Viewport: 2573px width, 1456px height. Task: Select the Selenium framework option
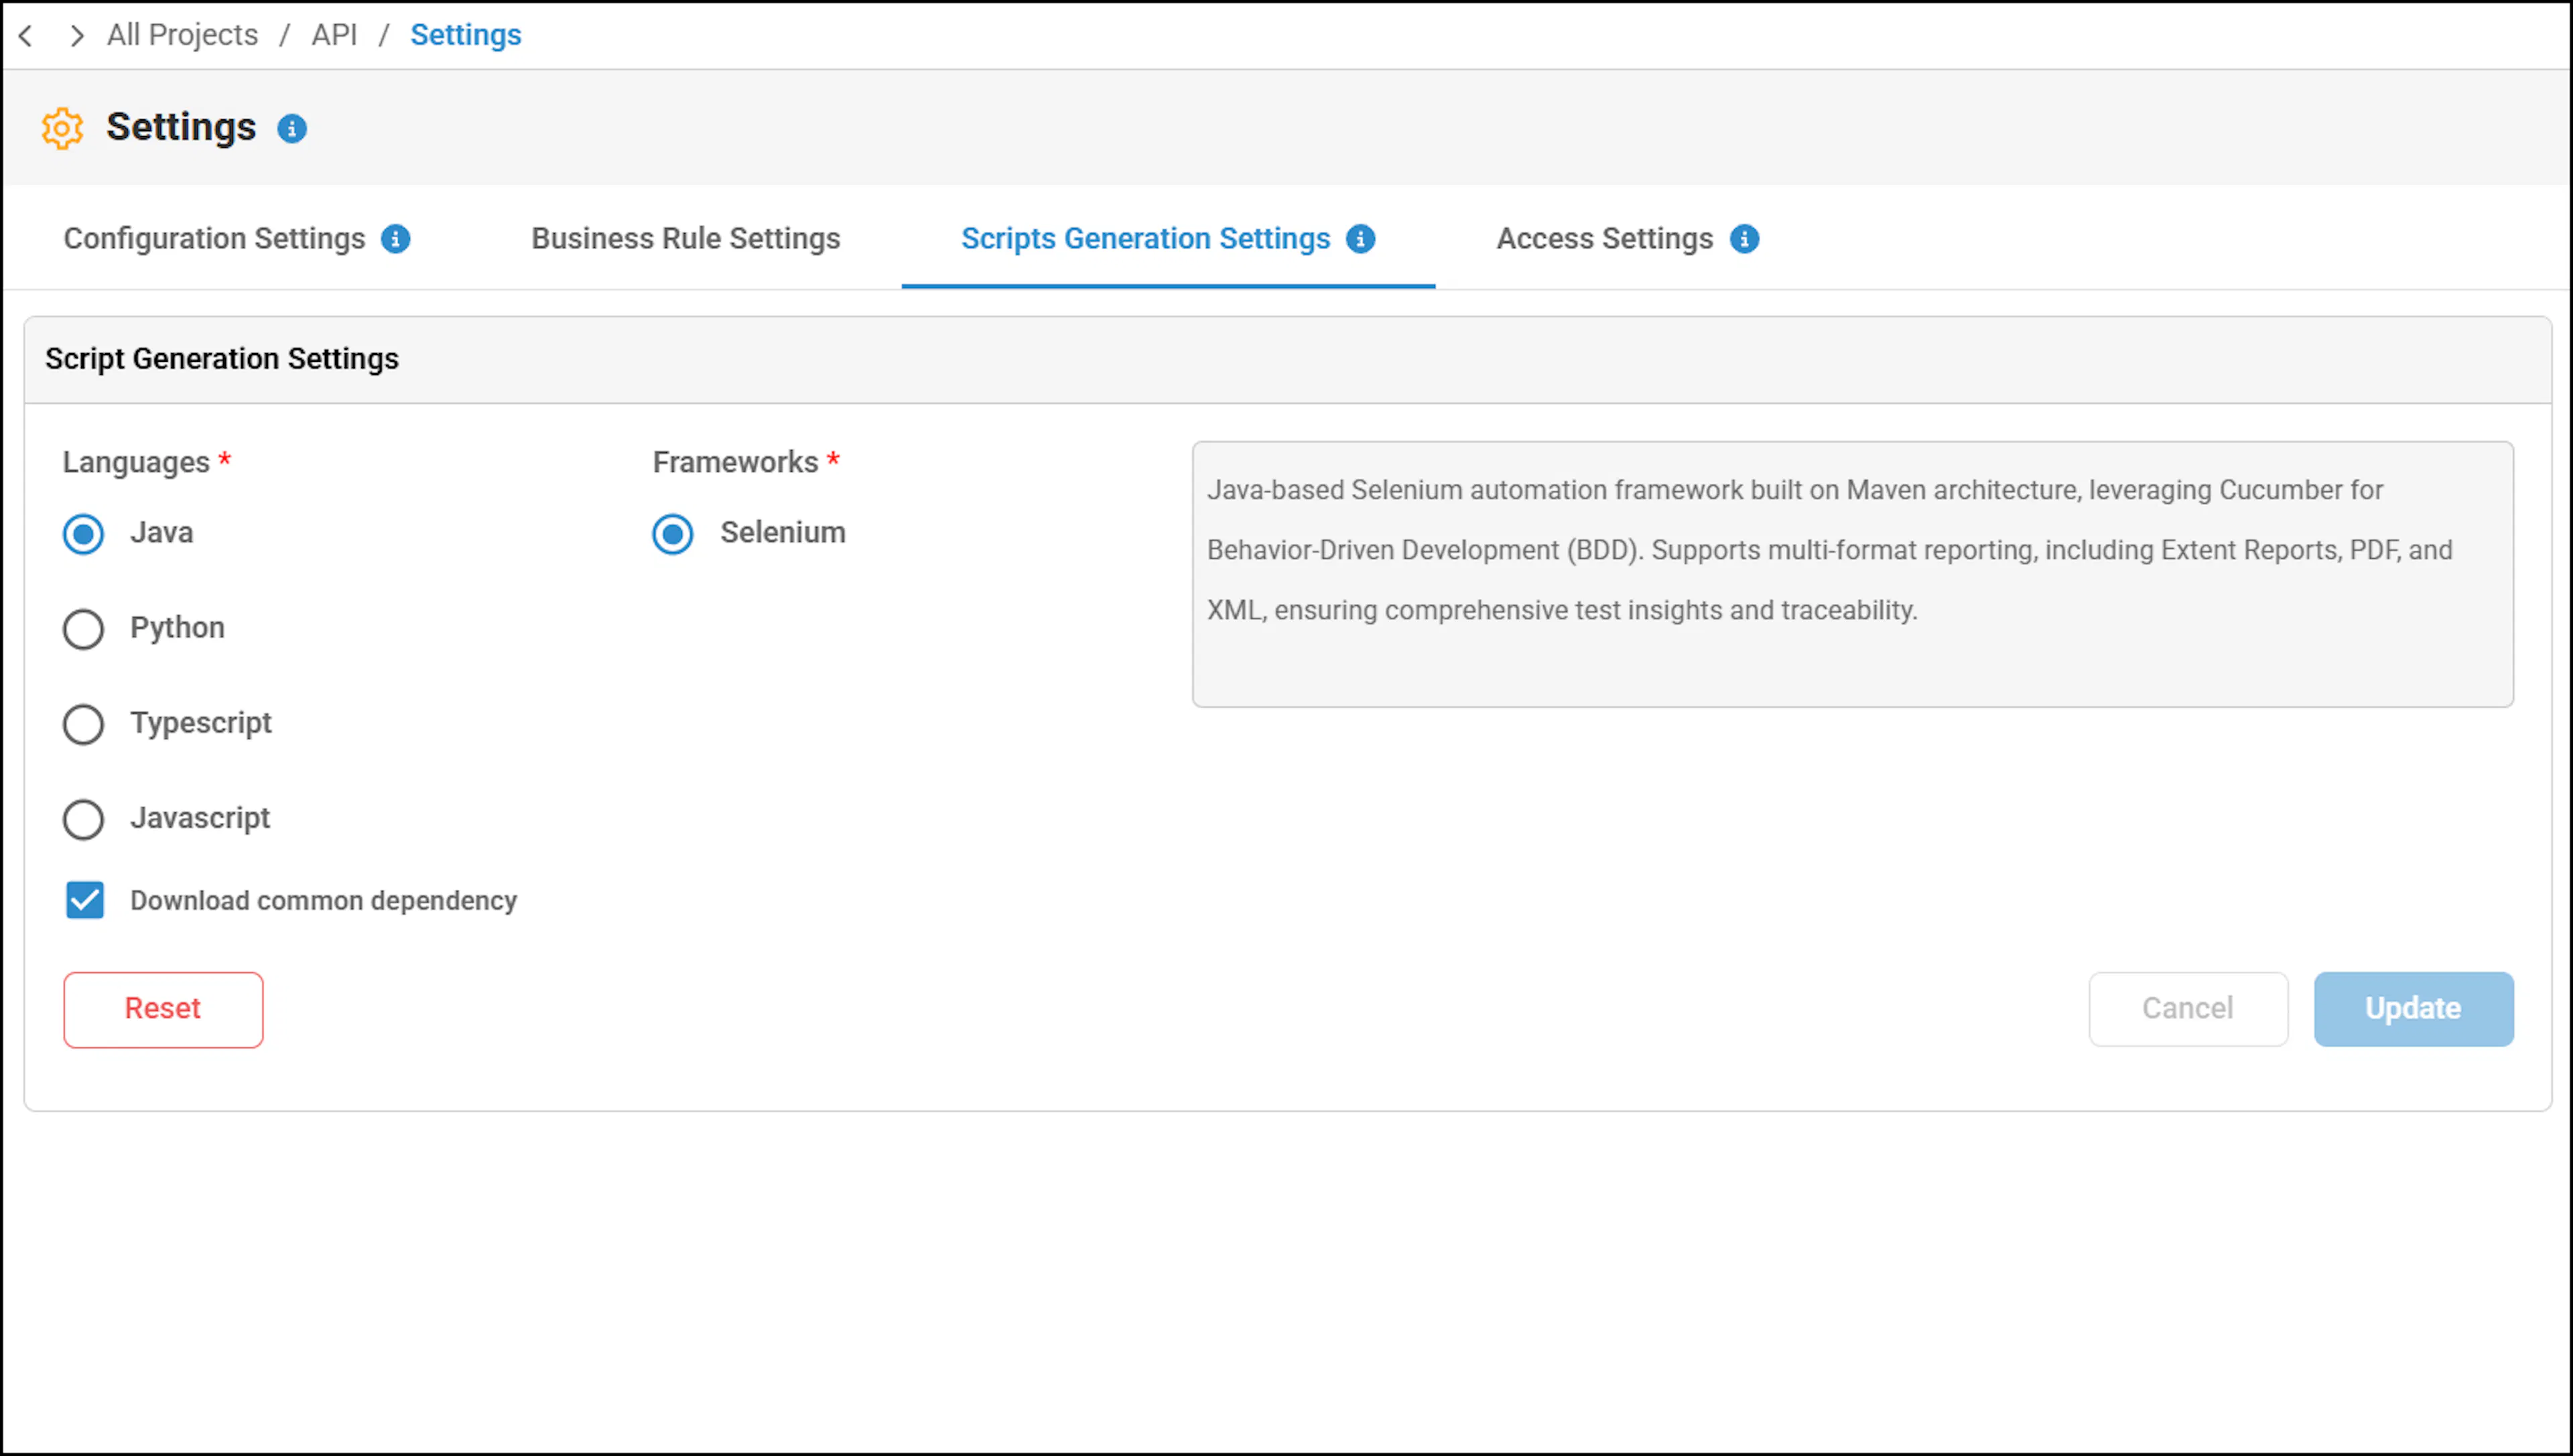coord(673,534)
